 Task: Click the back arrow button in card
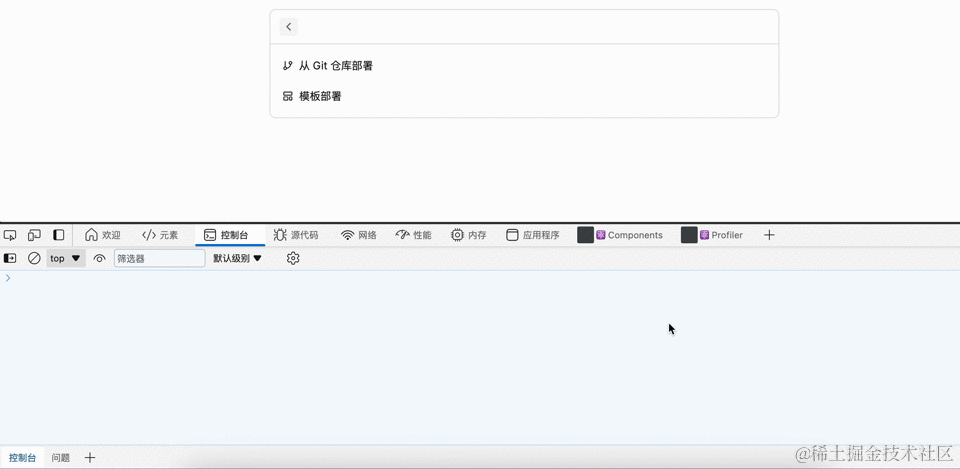point(288,26)
